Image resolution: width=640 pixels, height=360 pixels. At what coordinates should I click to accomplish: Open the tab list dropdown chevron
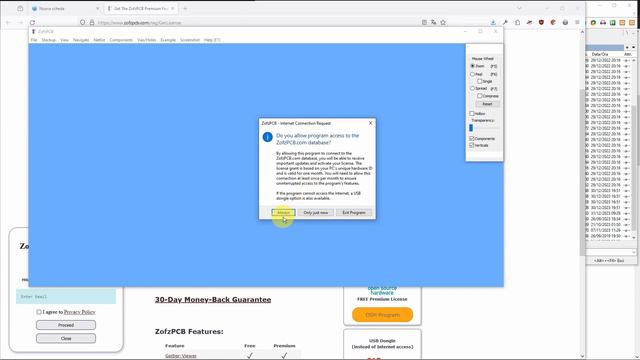tap(519, 8)
